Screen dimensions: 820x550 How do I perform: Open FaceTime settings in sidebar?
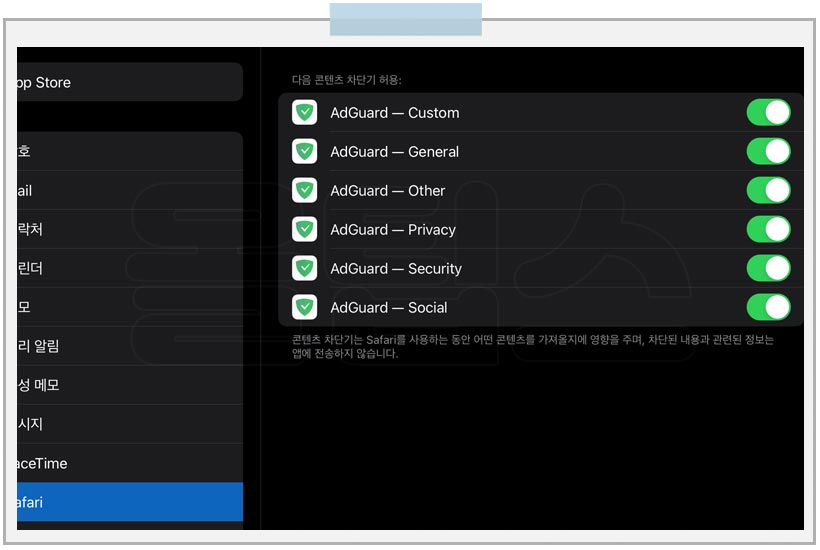[x=130, y=463]
